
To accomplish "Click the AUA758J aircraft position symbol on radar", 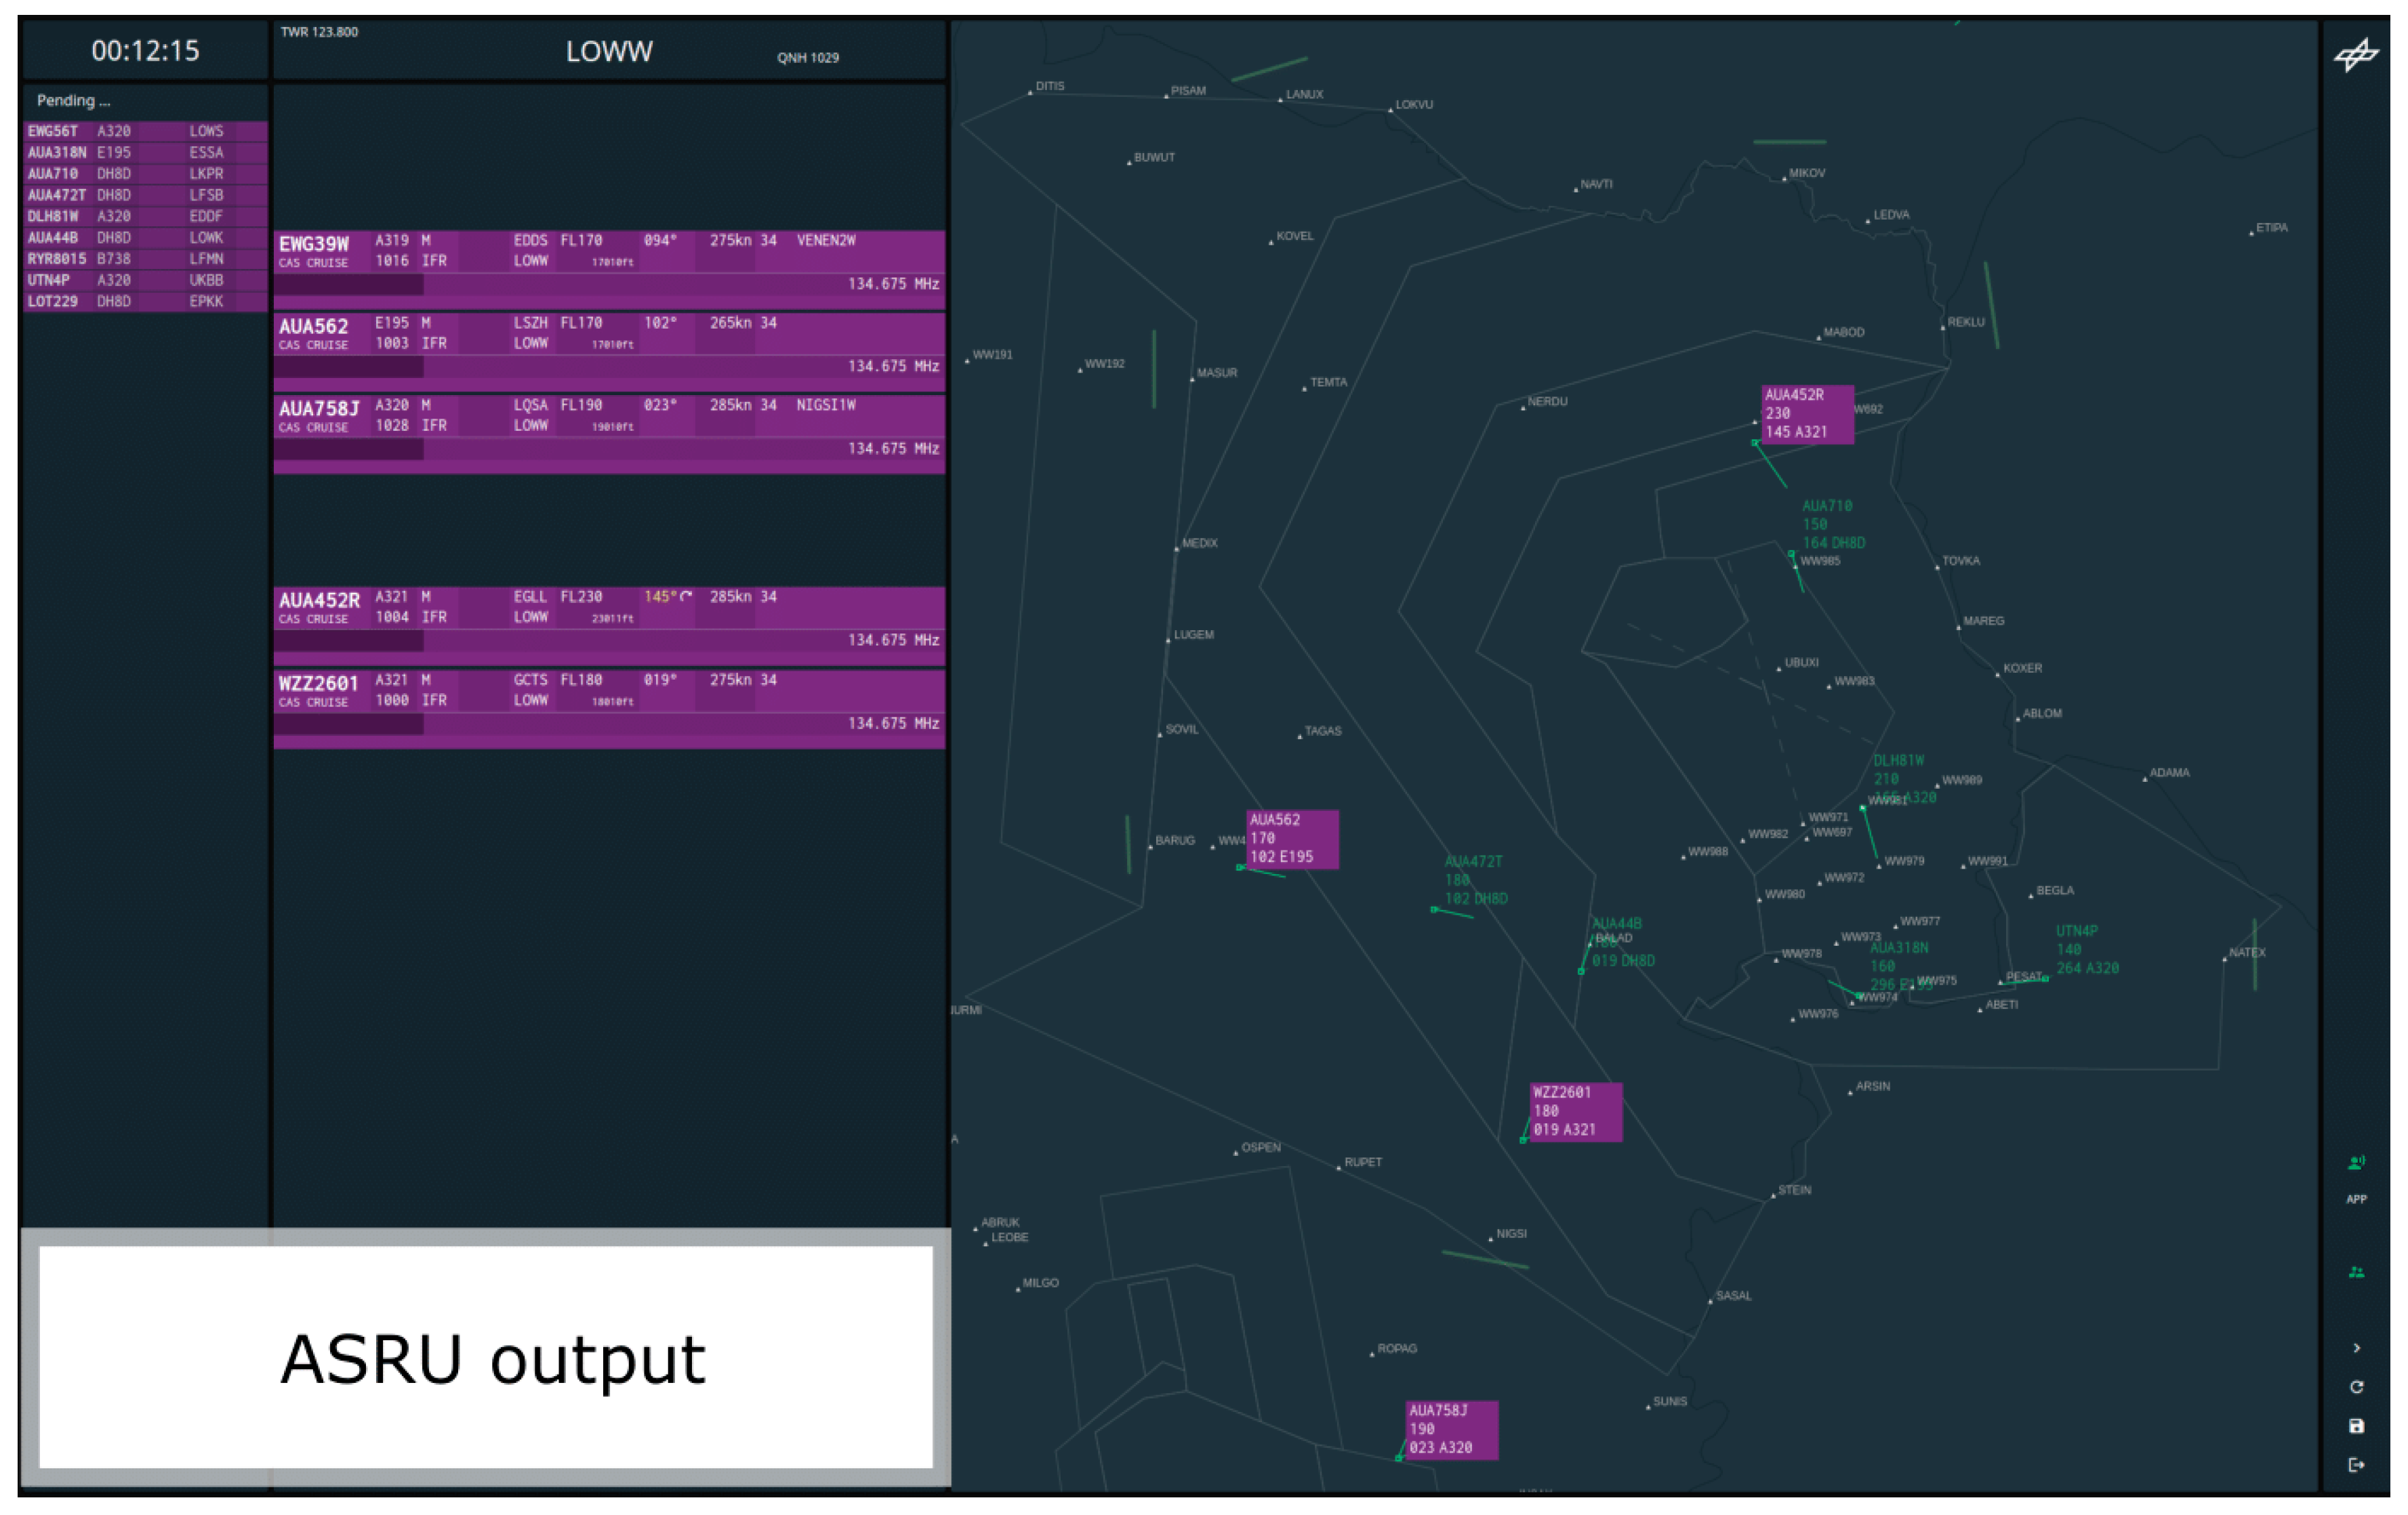I will point(1398,1458).
